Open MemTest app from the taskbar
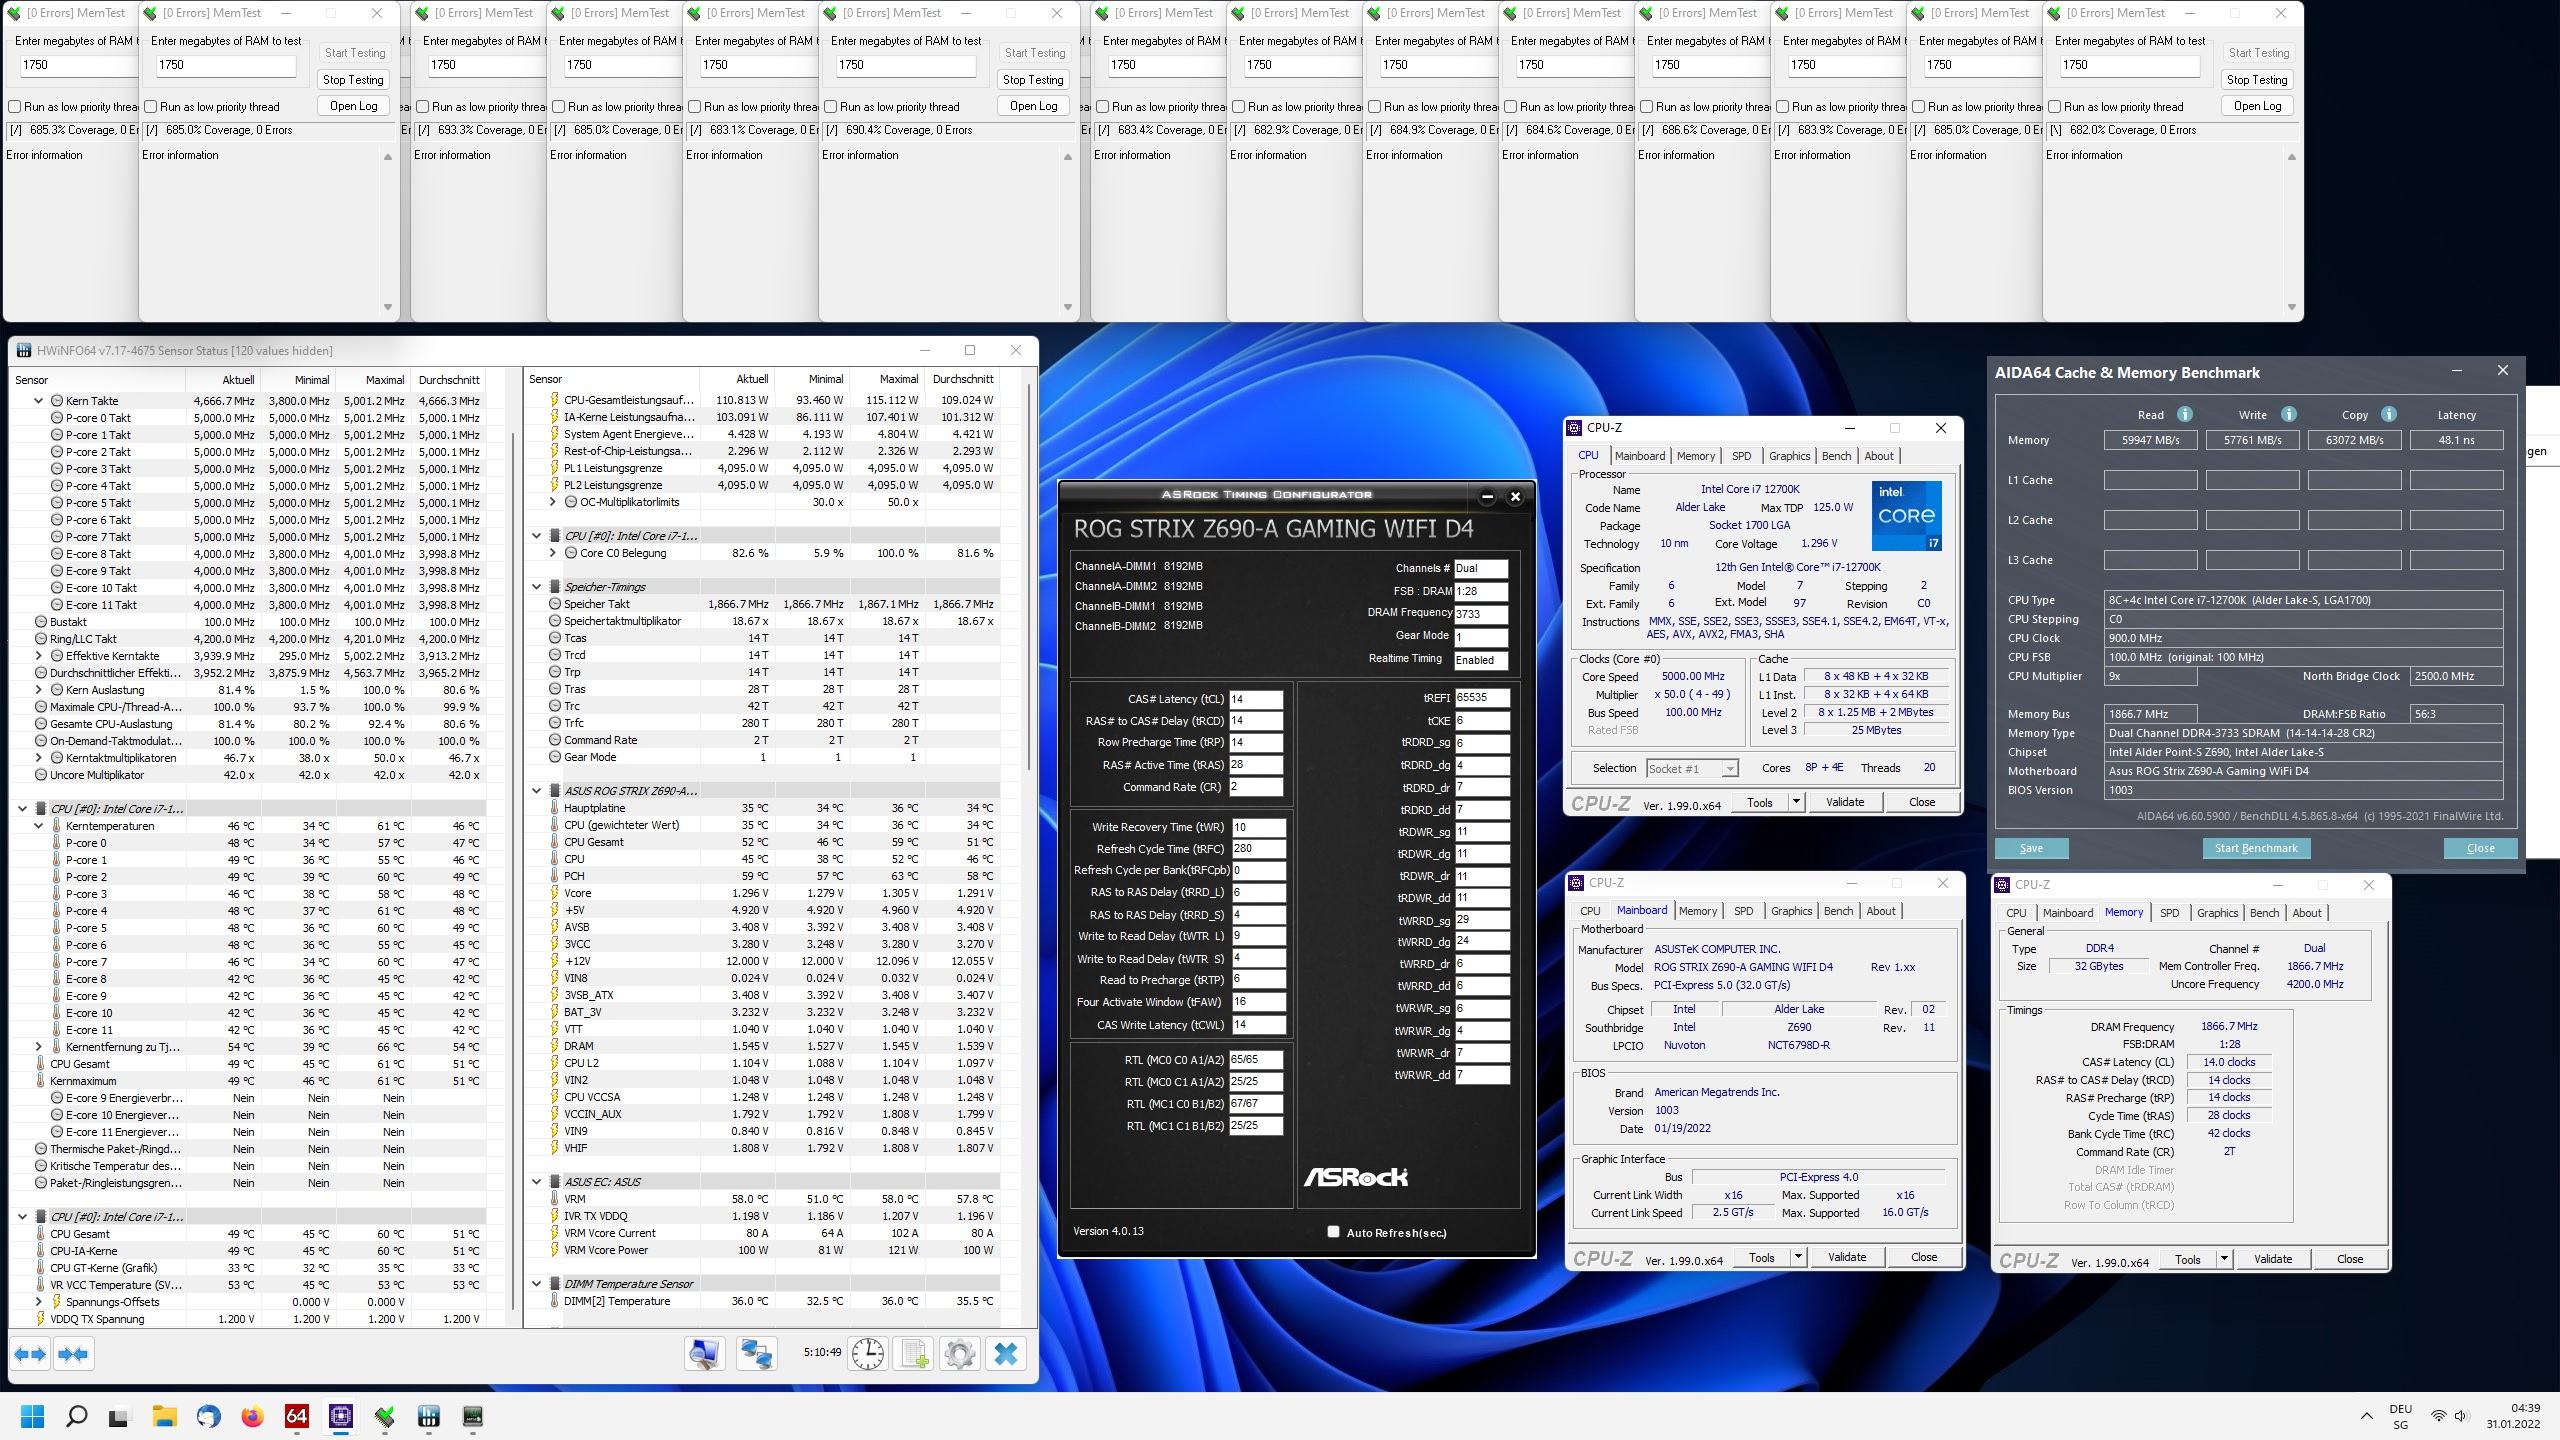The height and width of the screenshot is (1440, 2560). click(385, 1416)
